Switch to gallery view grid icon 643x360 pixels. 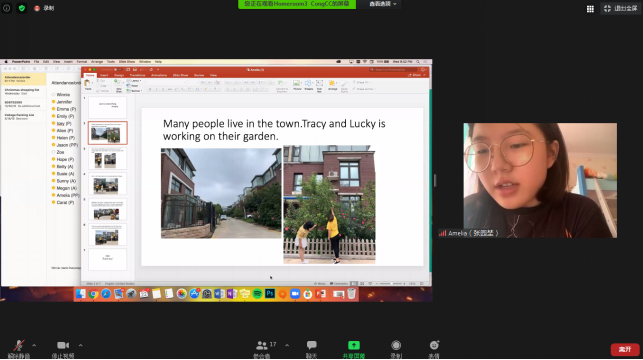pos(590,9)
